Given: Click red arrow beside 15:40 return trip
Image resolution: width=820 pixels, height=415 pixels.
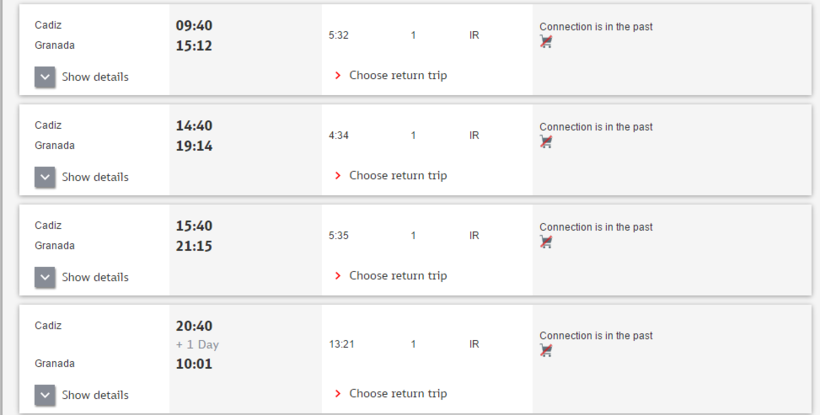Looking at the screenshot, I should [338, 275].
